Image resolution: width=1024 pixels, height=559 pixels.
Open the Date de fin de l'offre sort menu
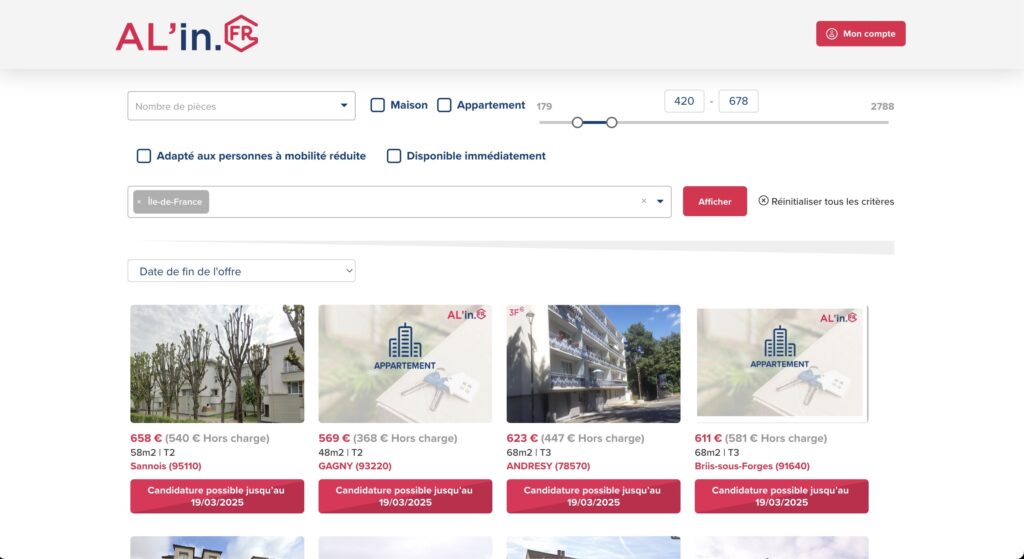tap(241, 271)
